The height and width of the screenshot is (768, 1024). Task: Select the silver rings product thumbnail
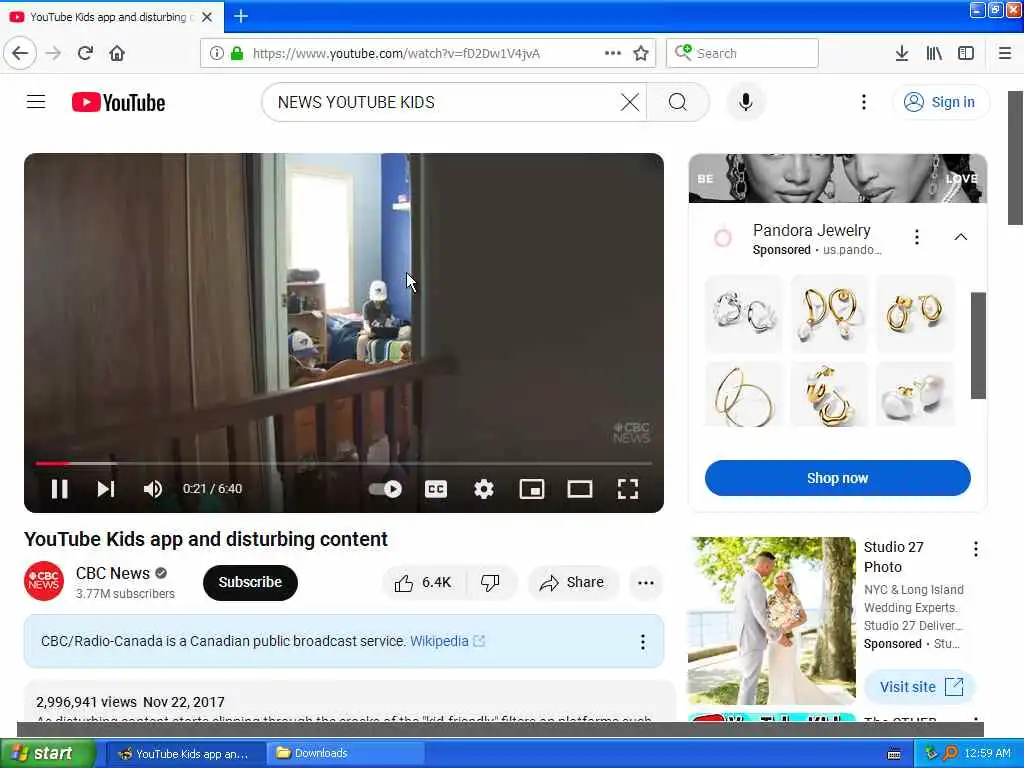click(x=744, y=313)
